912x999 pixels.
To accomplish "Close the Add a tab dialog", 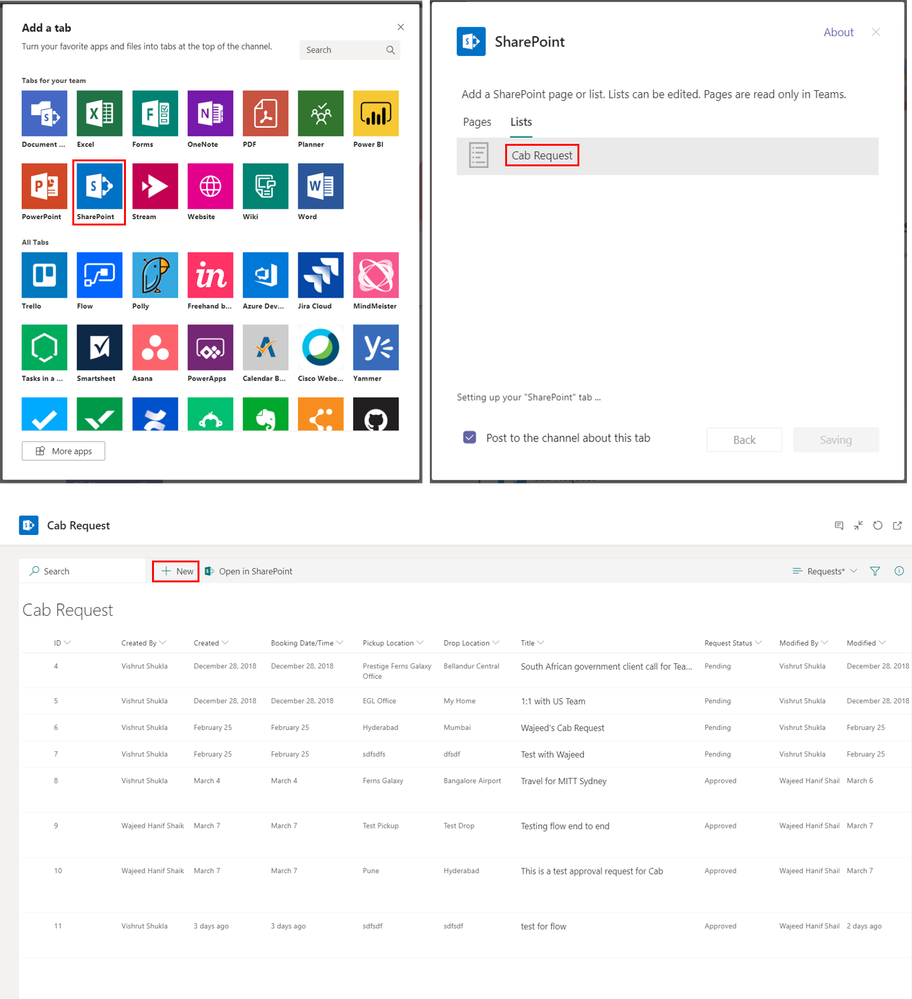I will (x=400, y=27).
